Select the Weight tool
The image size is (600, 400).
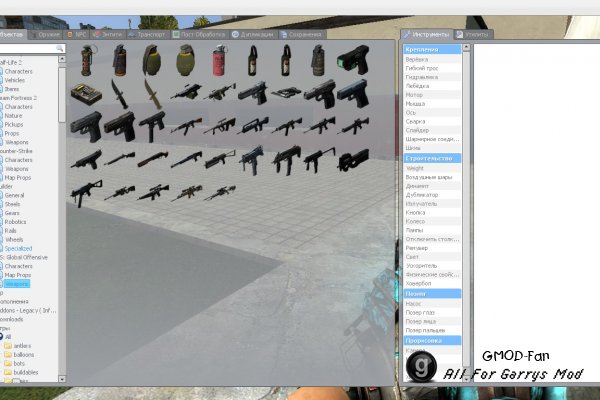[x=432, y=168]
